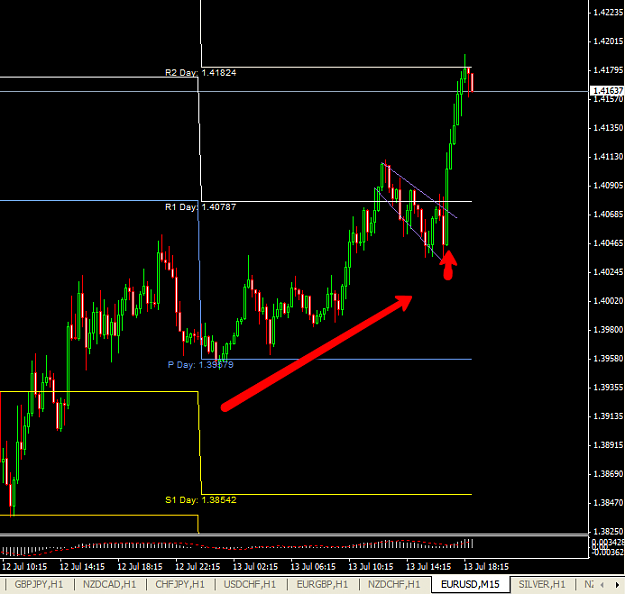Select the current price tag 1.41637
Viewport: 625px width, 594px height.
(x=607, y=91)
